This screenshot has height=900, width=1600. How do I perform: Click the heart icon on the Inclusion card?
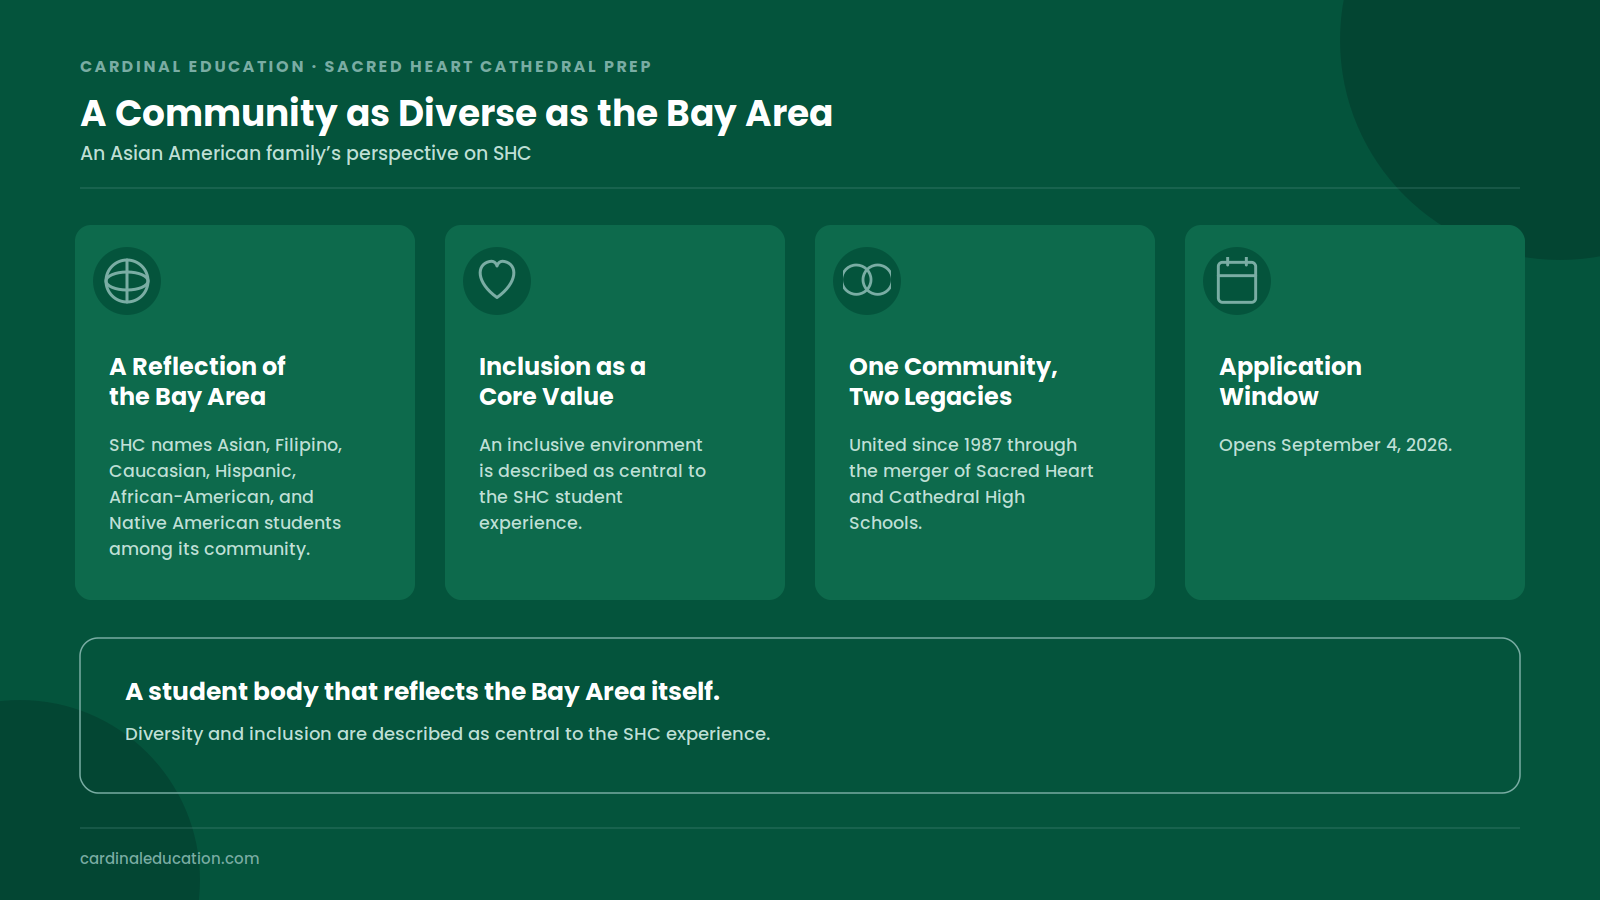(497, 281)
